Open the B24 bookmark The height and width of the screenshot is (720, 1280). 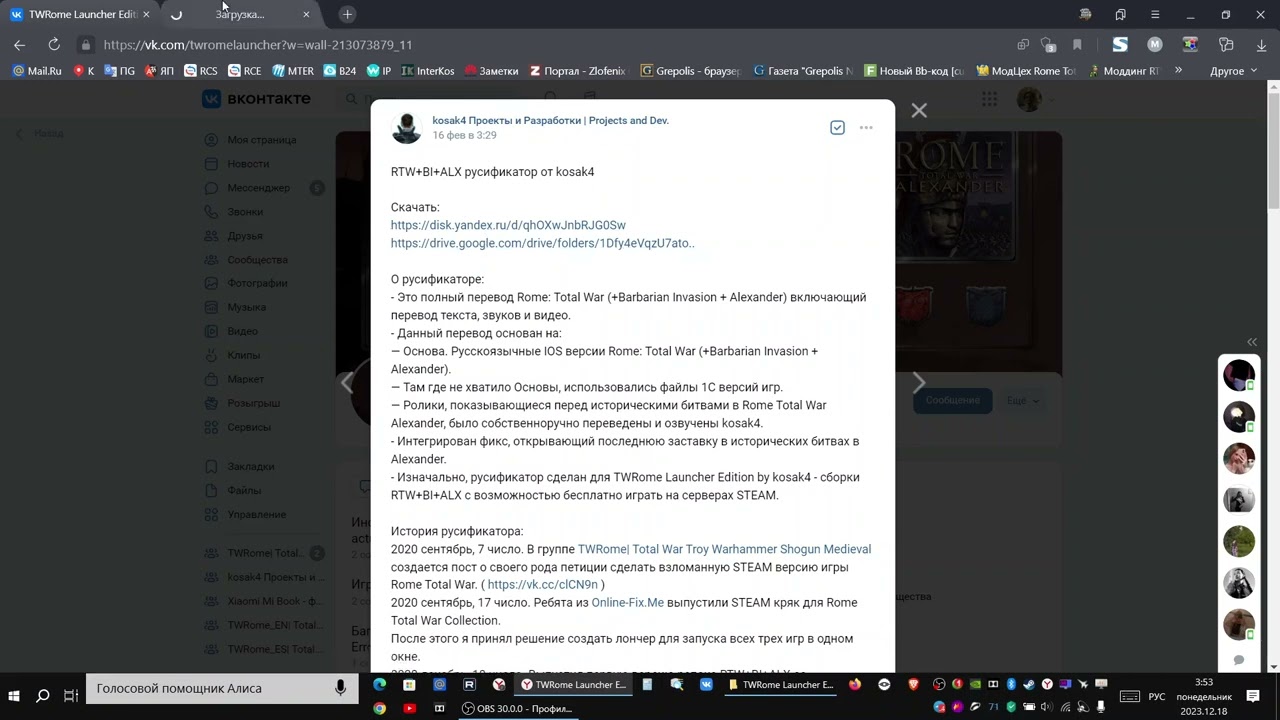pyautogui.click(x=340, y=71)
